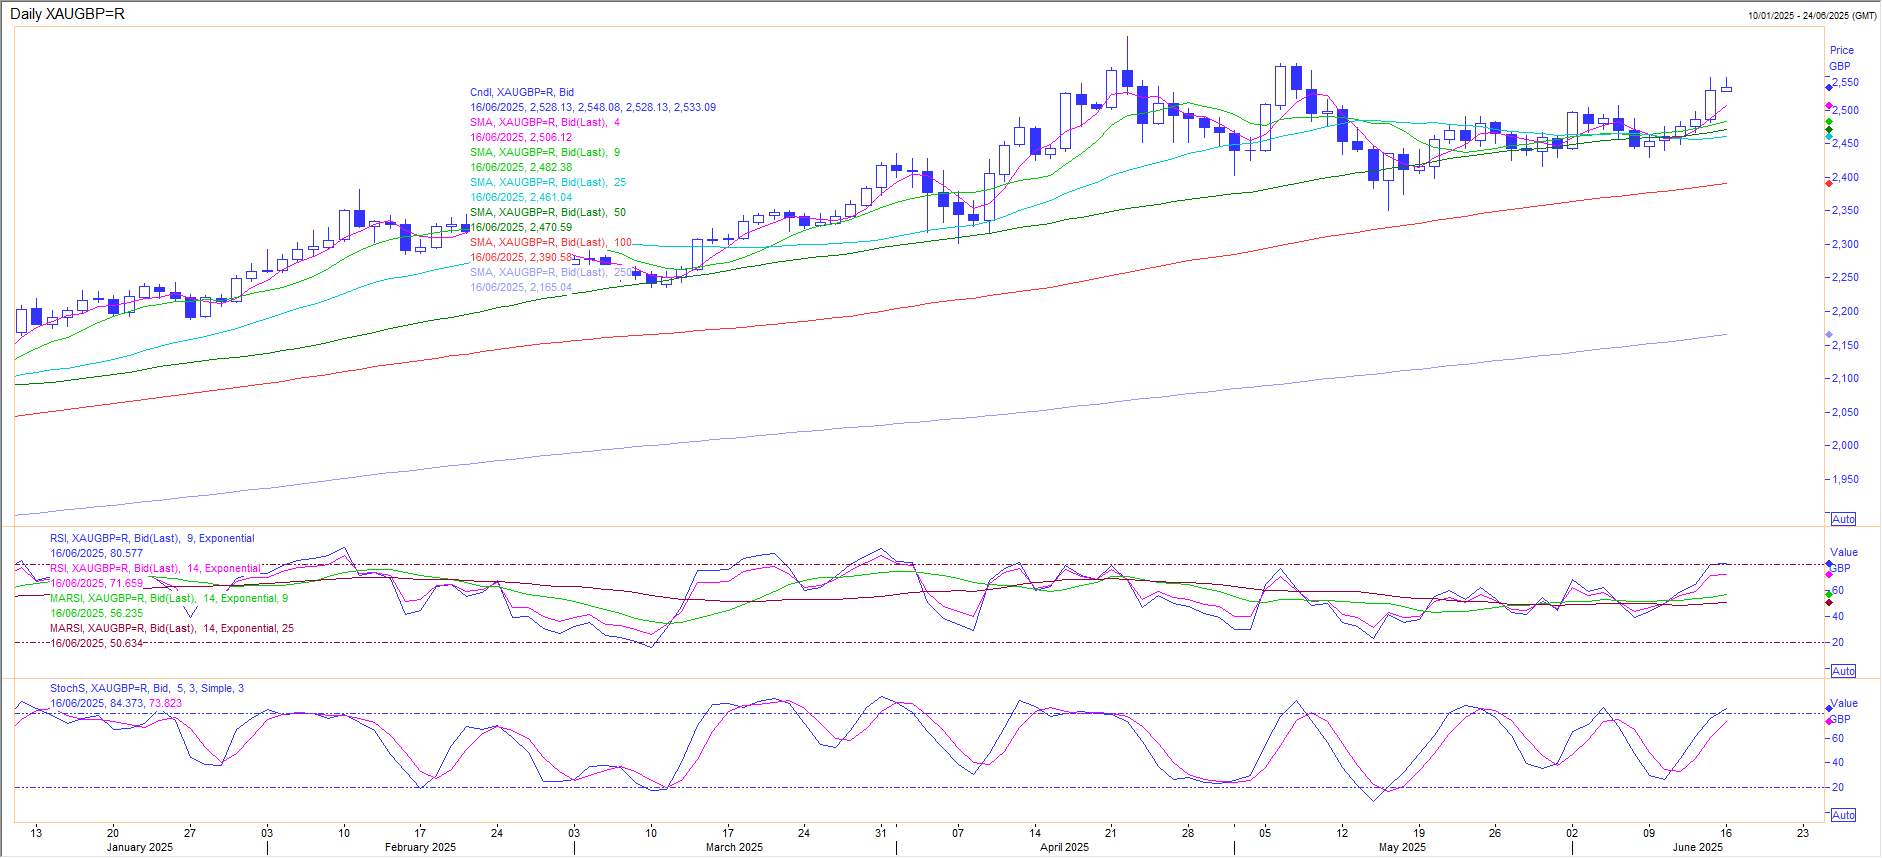Screen dimensions: 1882x858
Task: Click the candle values line showing 2,533.09
Action: pos(593,107)
